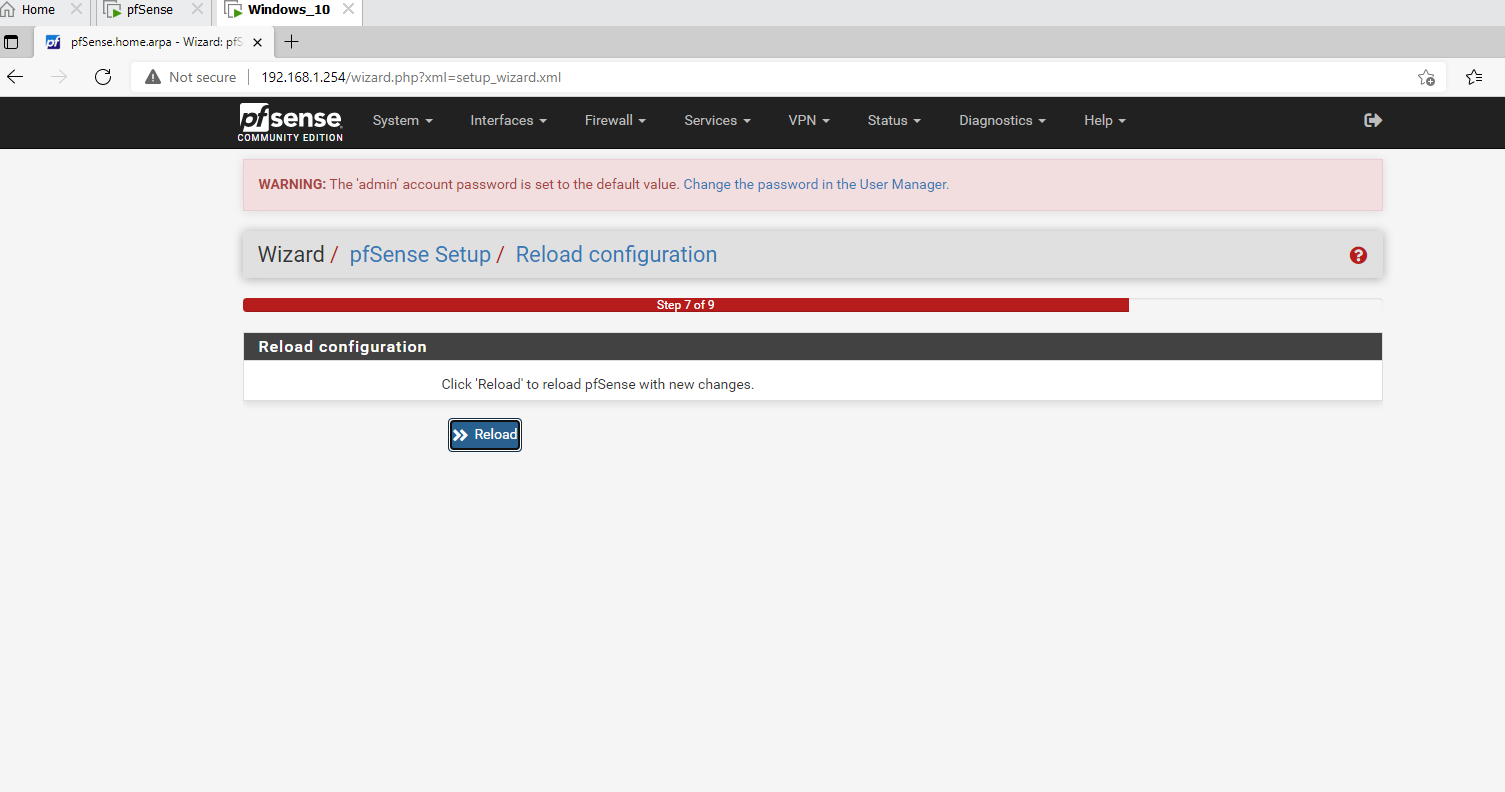Close the pfSense.home.arpa browser tab
Screen dimensions: 1505x792
pyautogui.click(x=258, y=42)
